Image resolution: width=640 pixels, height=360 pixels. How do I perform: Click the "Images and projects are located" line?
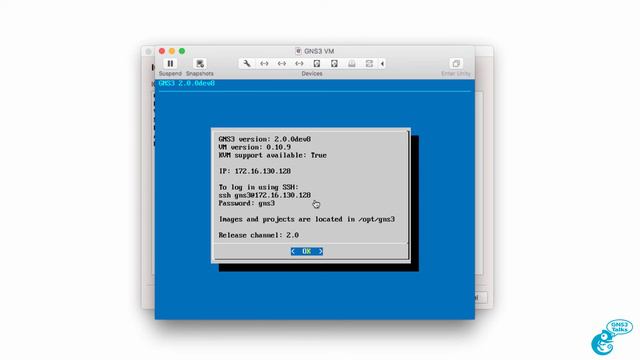307,219
